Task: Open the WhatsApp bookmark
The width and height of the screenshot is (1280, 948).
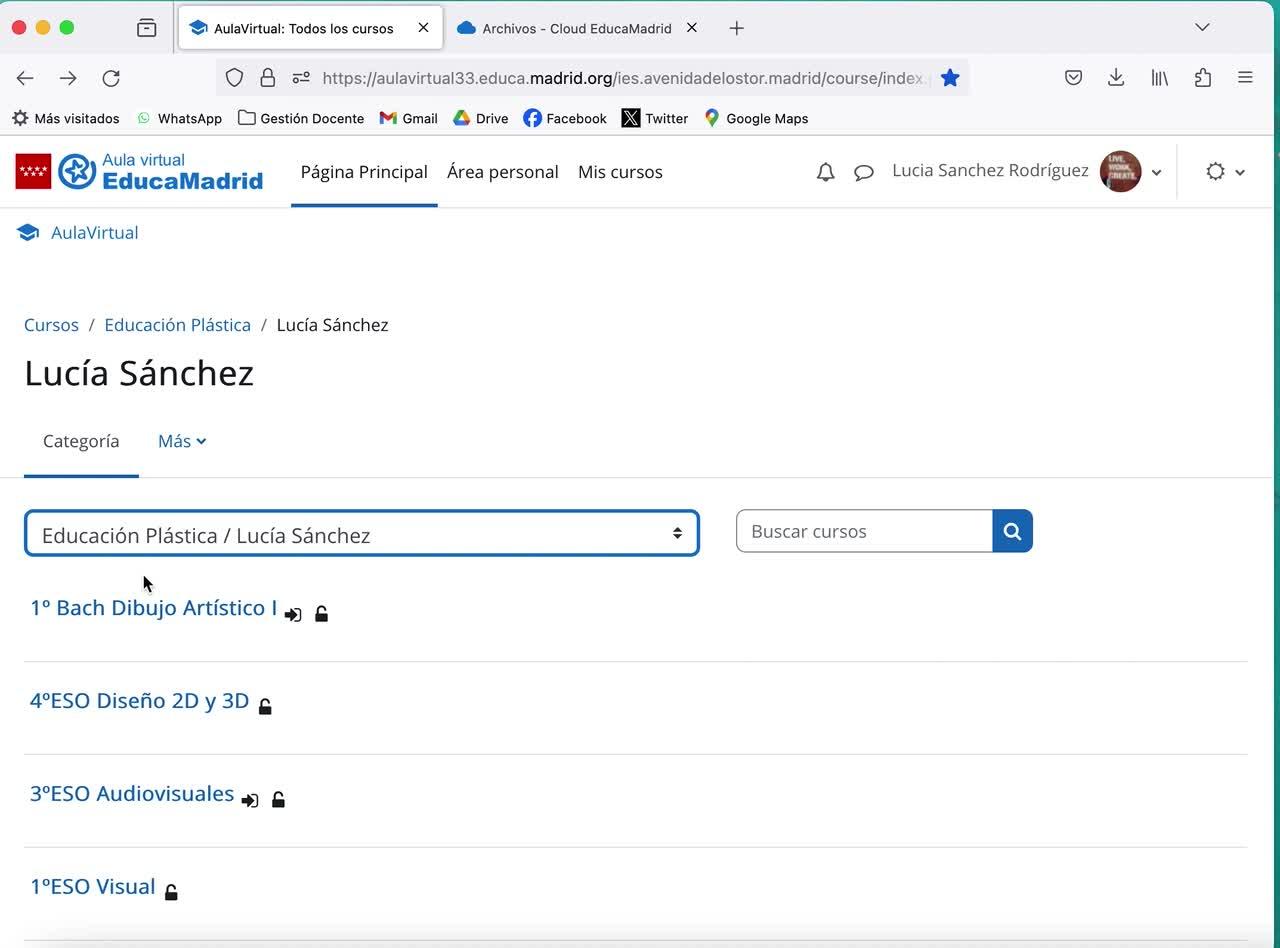Action: coord(179,118)
